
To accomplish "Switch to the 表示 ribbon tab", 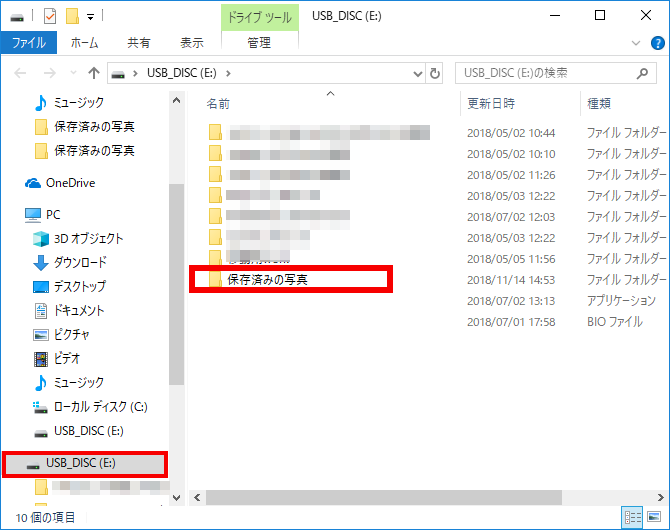I will 191,43.
